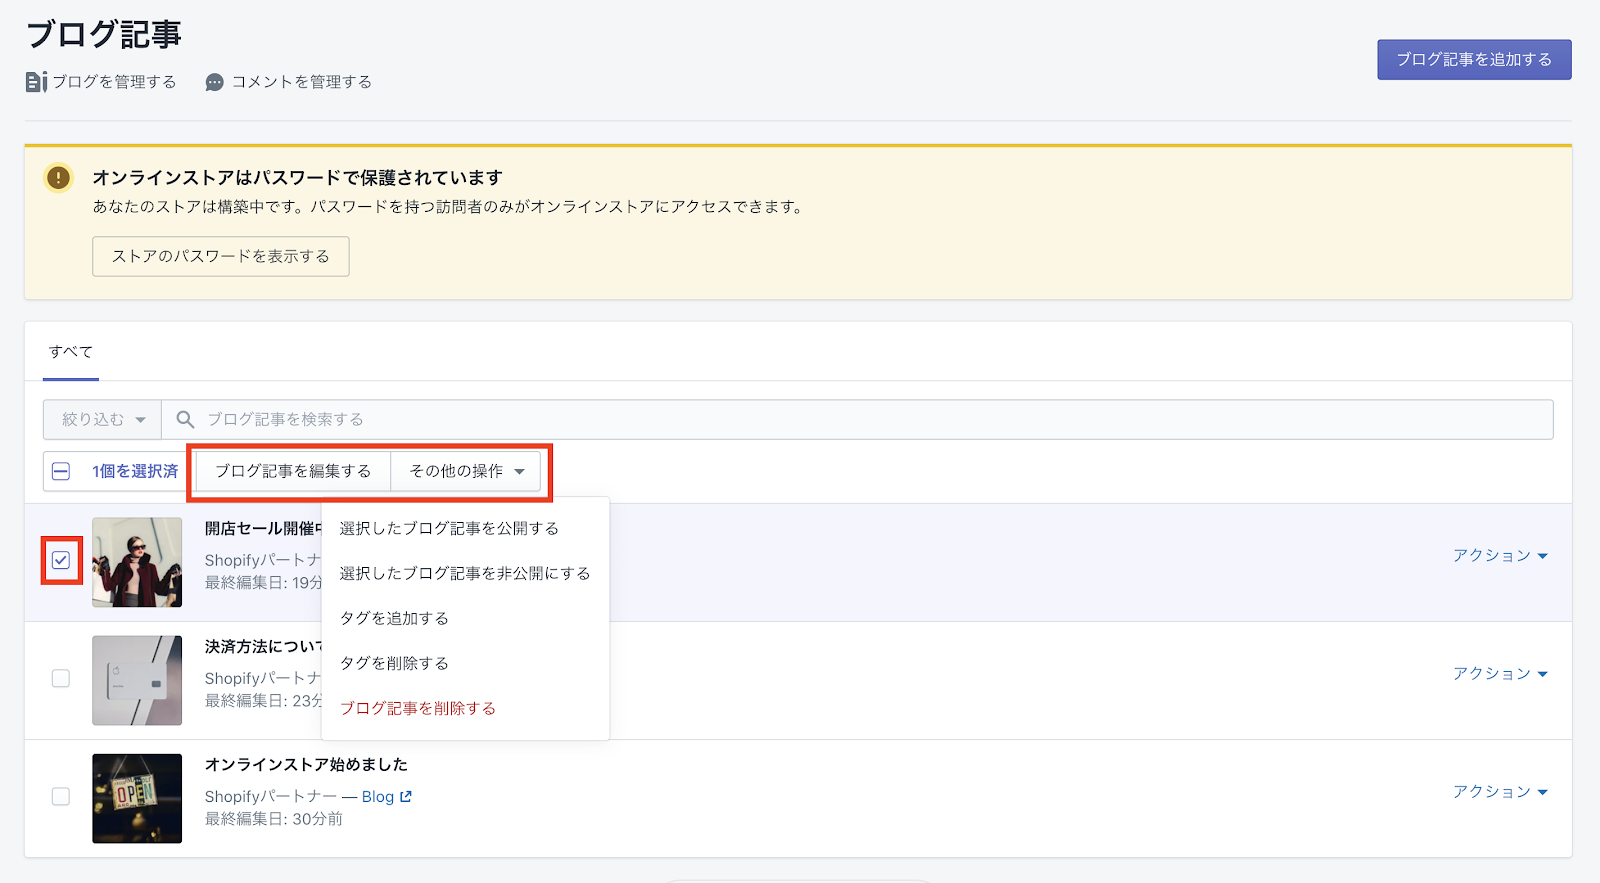Open アクション dropdown for オンラインストア始めました
The image size is (1600, 883).
[1499, 792]
